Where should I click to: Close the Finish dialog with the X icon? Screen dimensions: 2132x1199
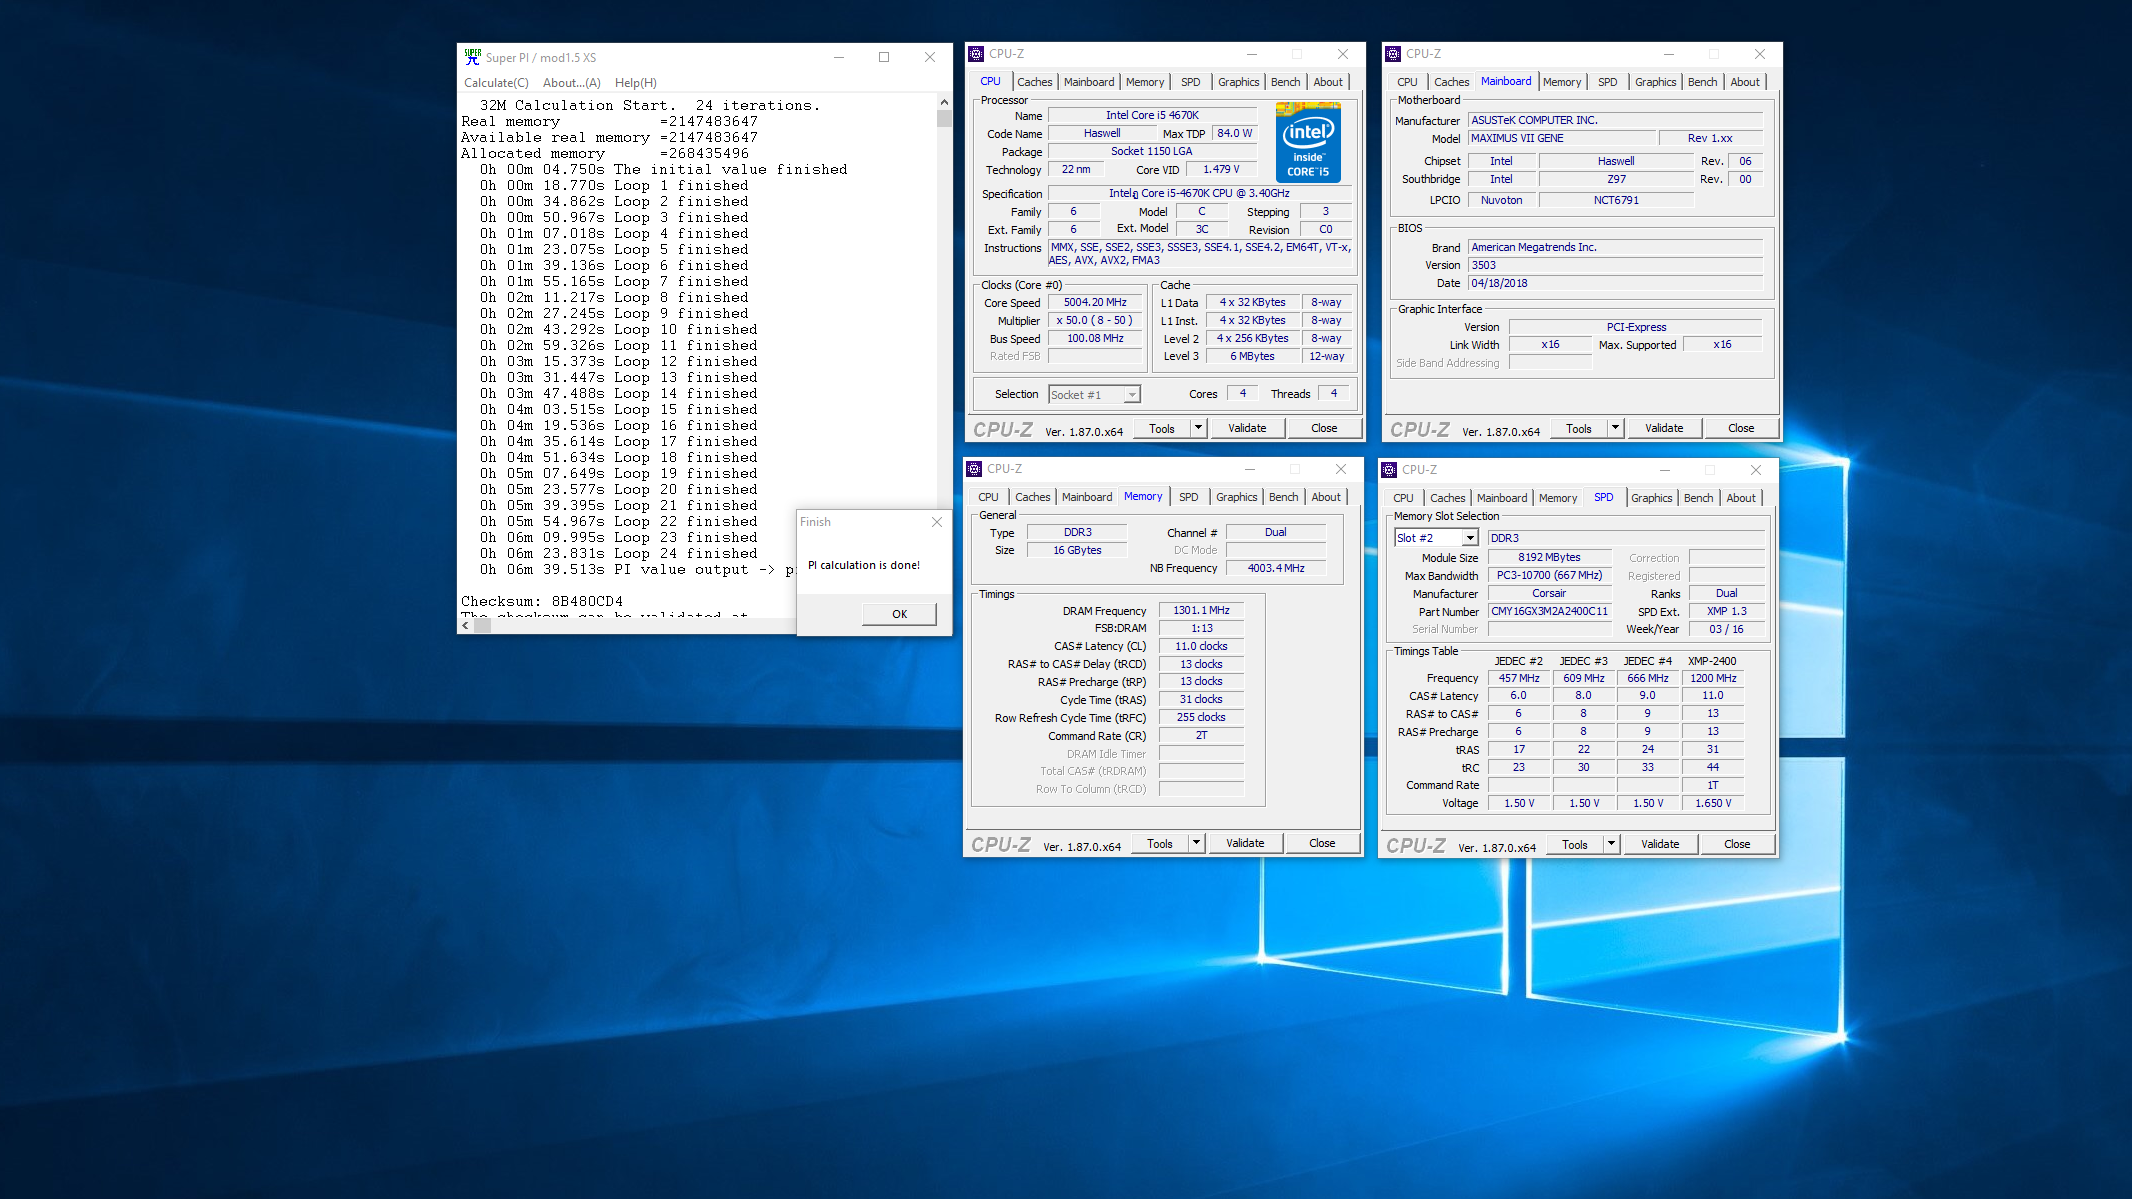tap(936, 522)
